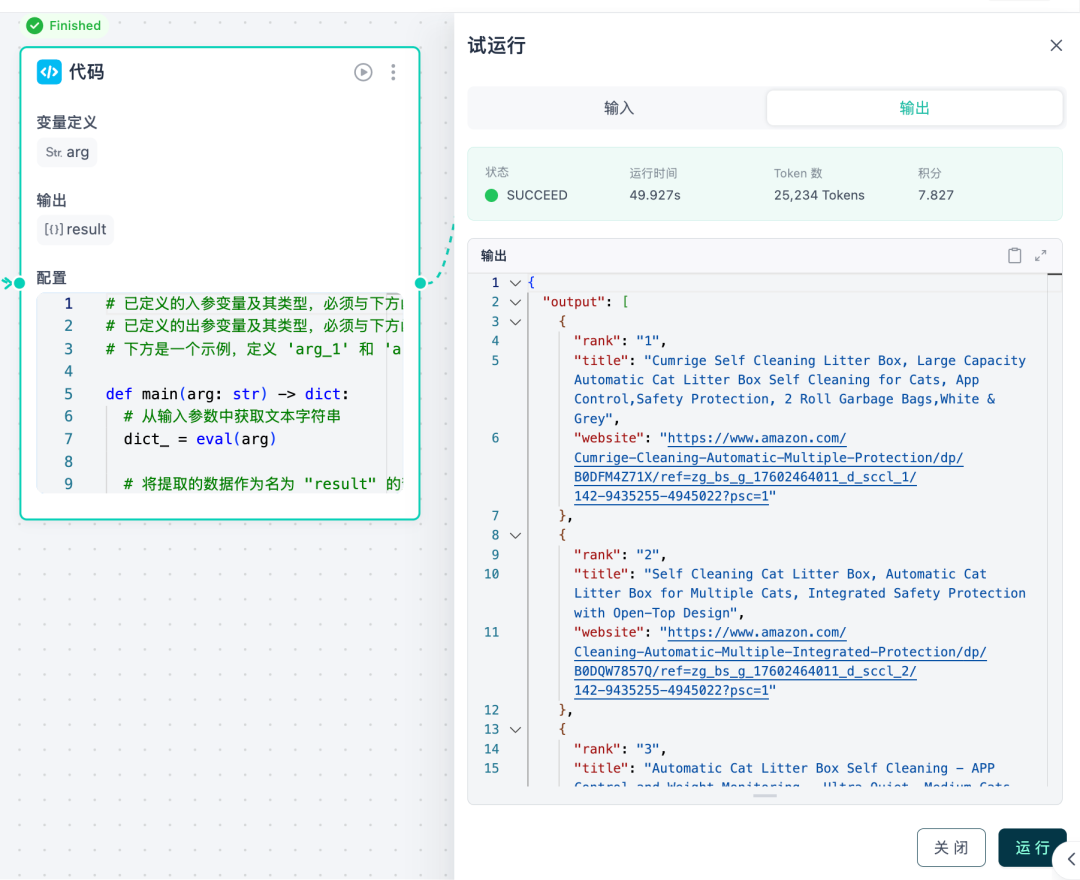Collapse the first item object on line 3
Screen dimensions: 1080x880
[515, 322]
